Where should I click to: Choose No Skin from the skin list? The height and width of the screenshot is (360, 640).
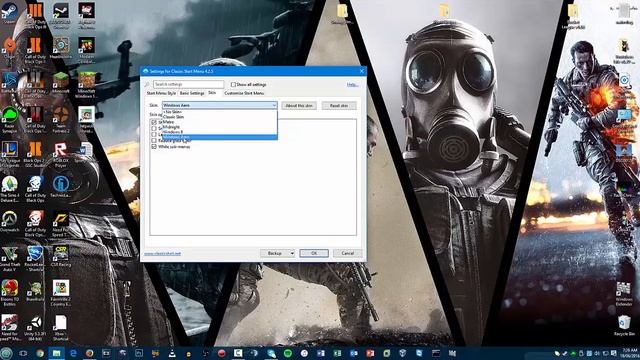tap(220, 112)
